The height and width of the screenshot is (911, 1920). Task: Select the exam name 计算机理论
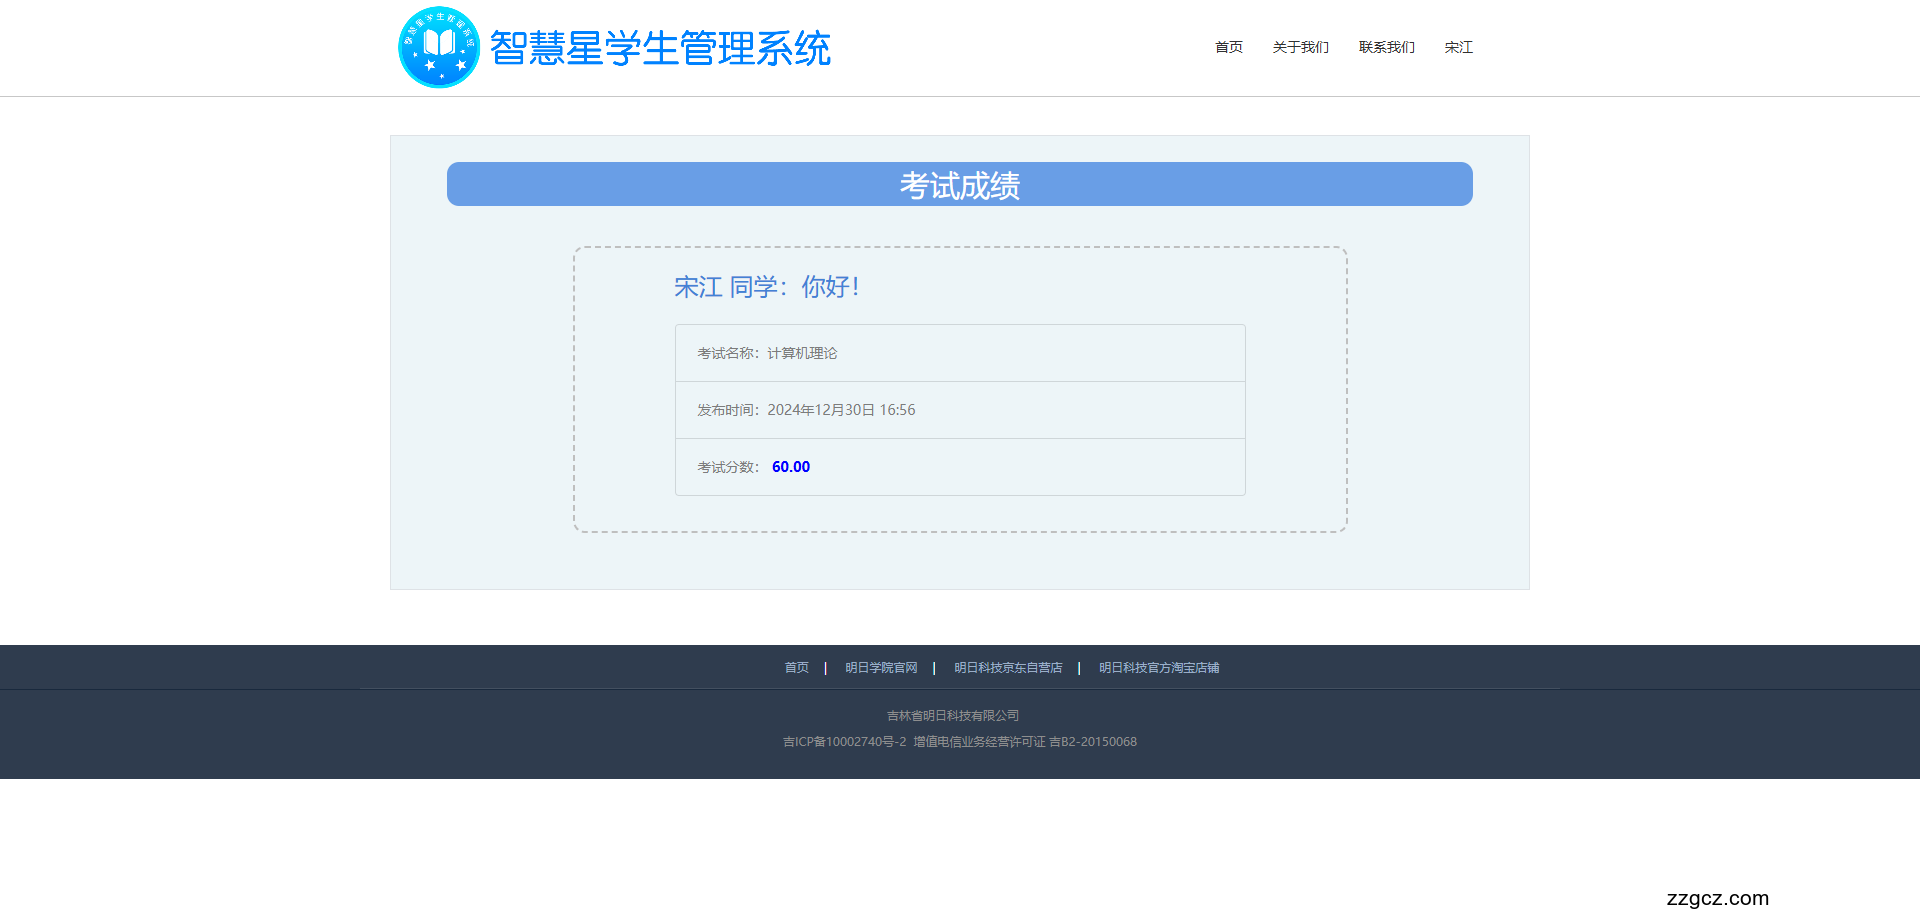(x=803, y=352)
